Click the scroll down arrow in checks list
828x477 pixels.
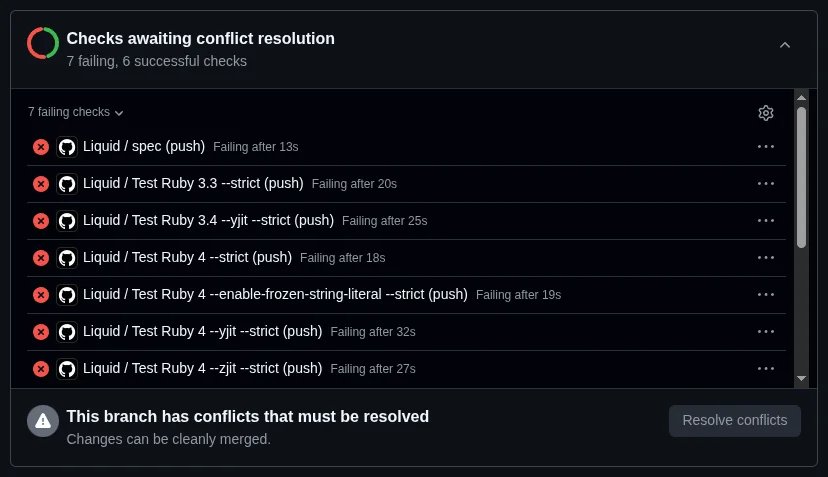pos(801,379)
